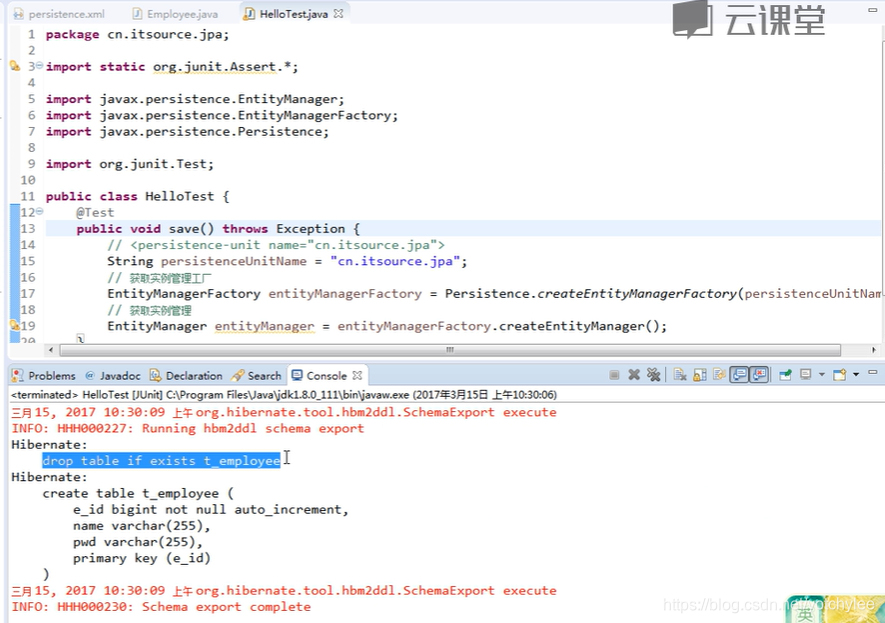This screenshot has height=623, width=885.
Task: Click the Terminate button in Console toolbar
Action: 614,375
